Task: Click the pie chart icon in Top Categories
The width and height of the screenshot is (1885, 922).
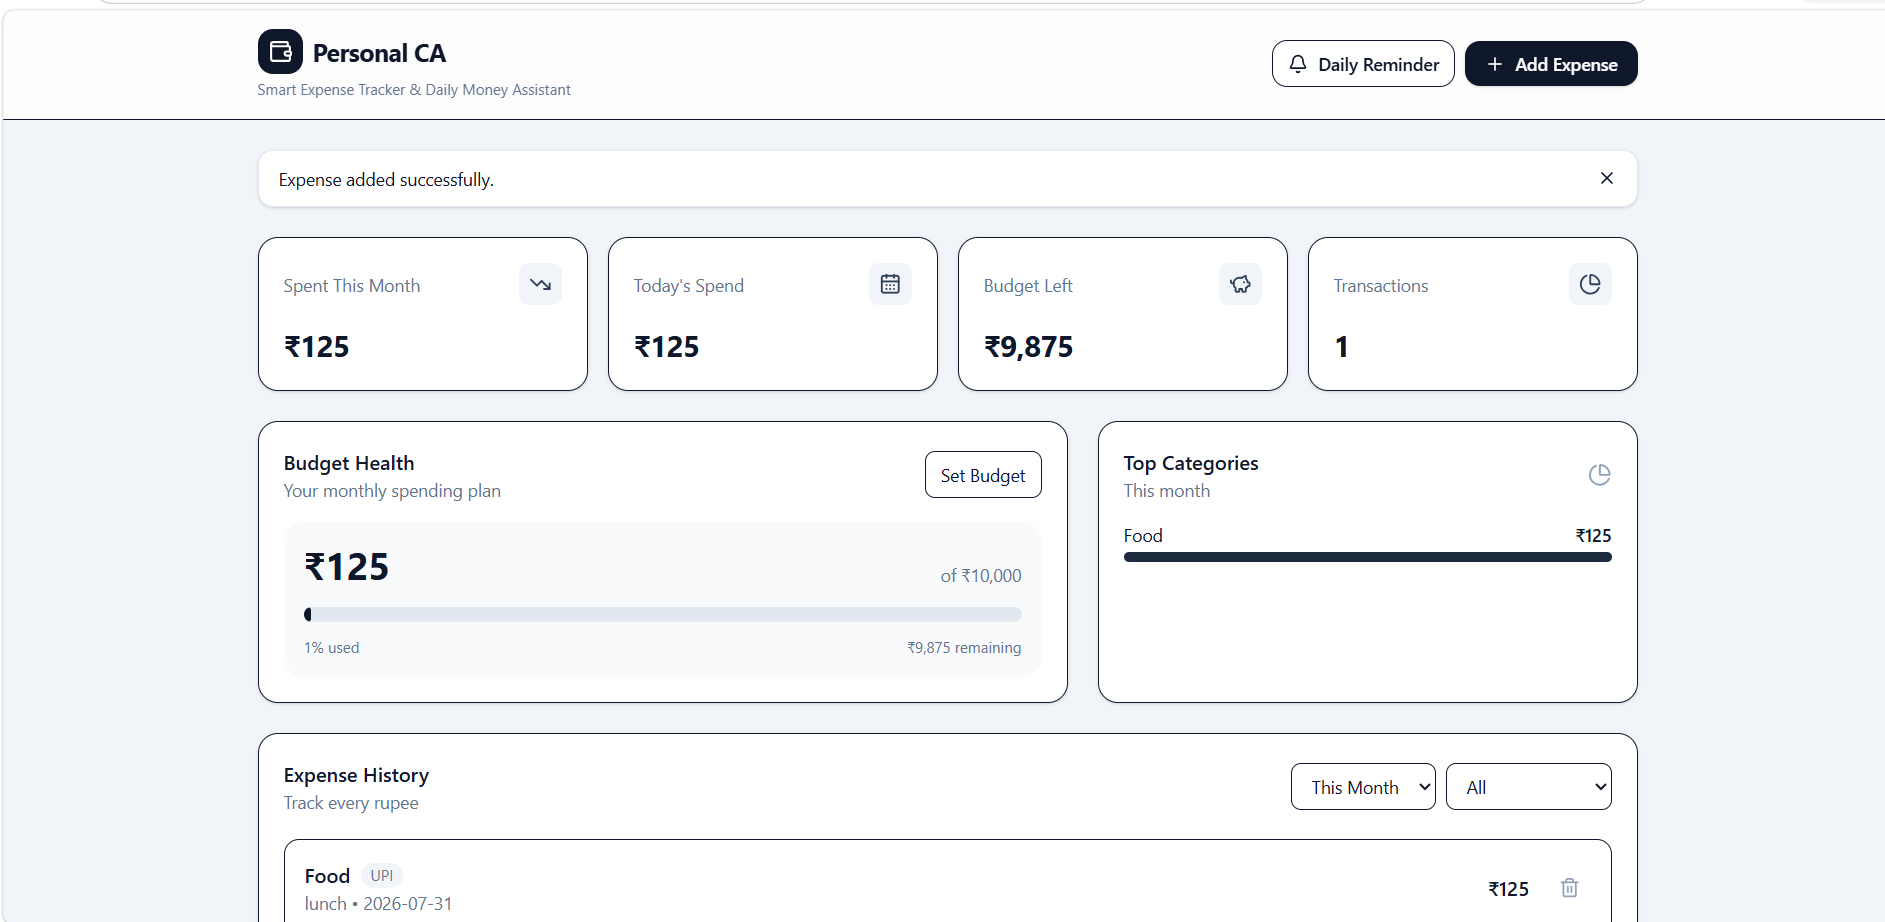Action: [1600, 475]
